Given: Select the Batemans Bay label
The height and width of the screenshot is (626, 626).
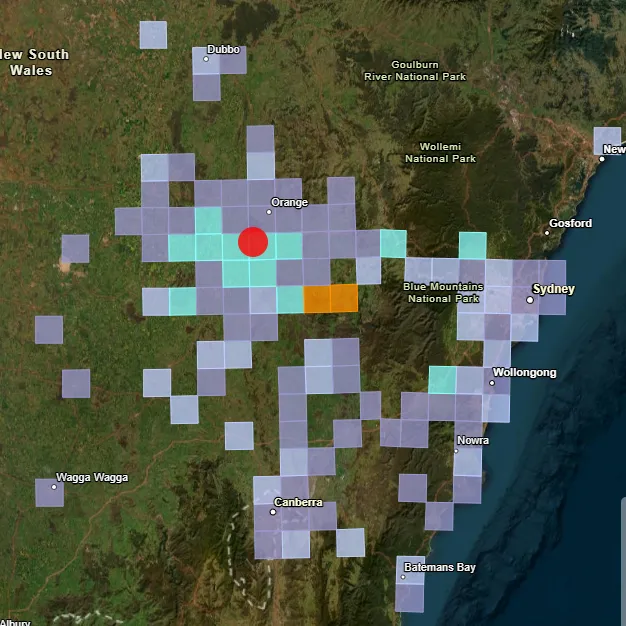Looking at the screenshot, I should point(440,567).
